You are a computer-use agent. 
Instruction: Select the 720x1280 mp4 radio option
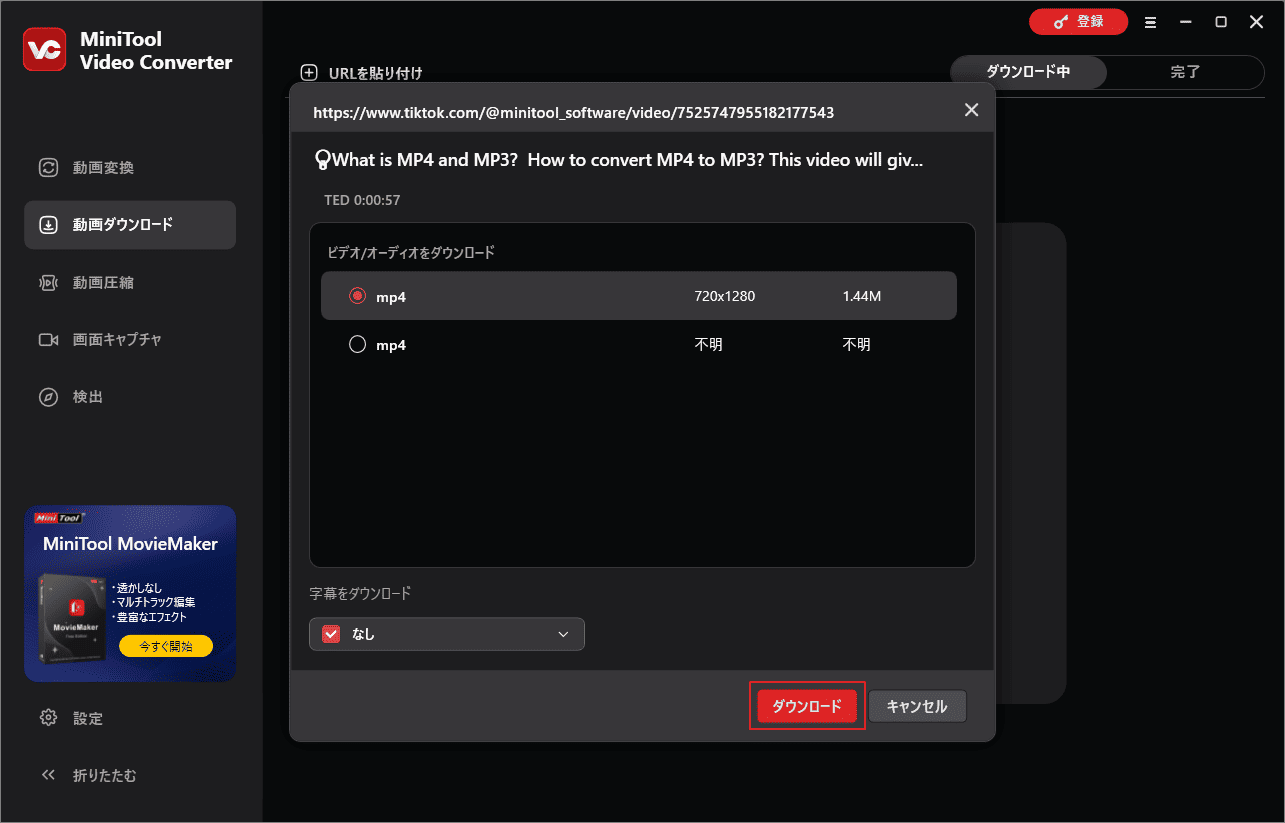click(357, 296)
